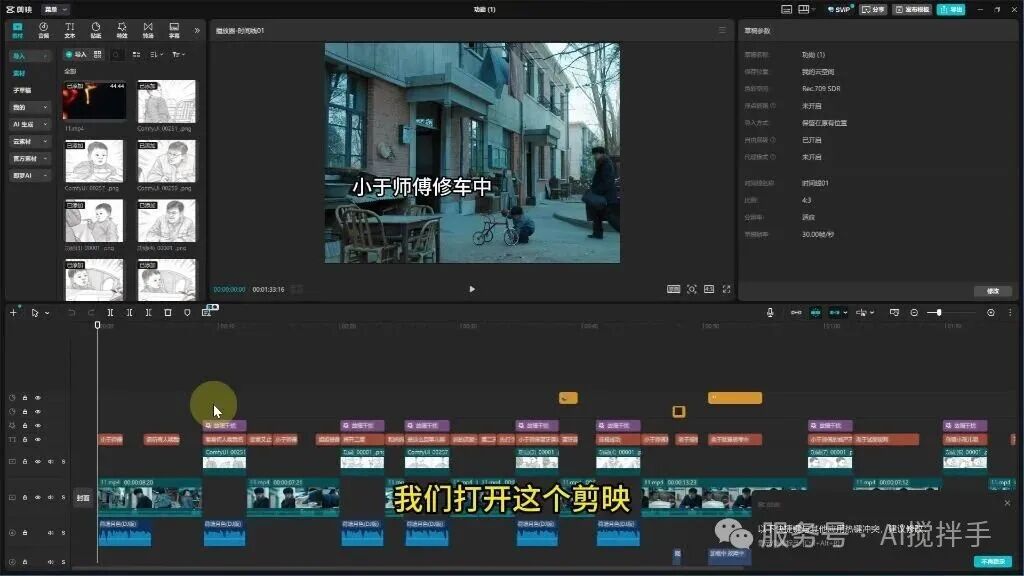Click the delete-left trim icon

pos(129,313)
